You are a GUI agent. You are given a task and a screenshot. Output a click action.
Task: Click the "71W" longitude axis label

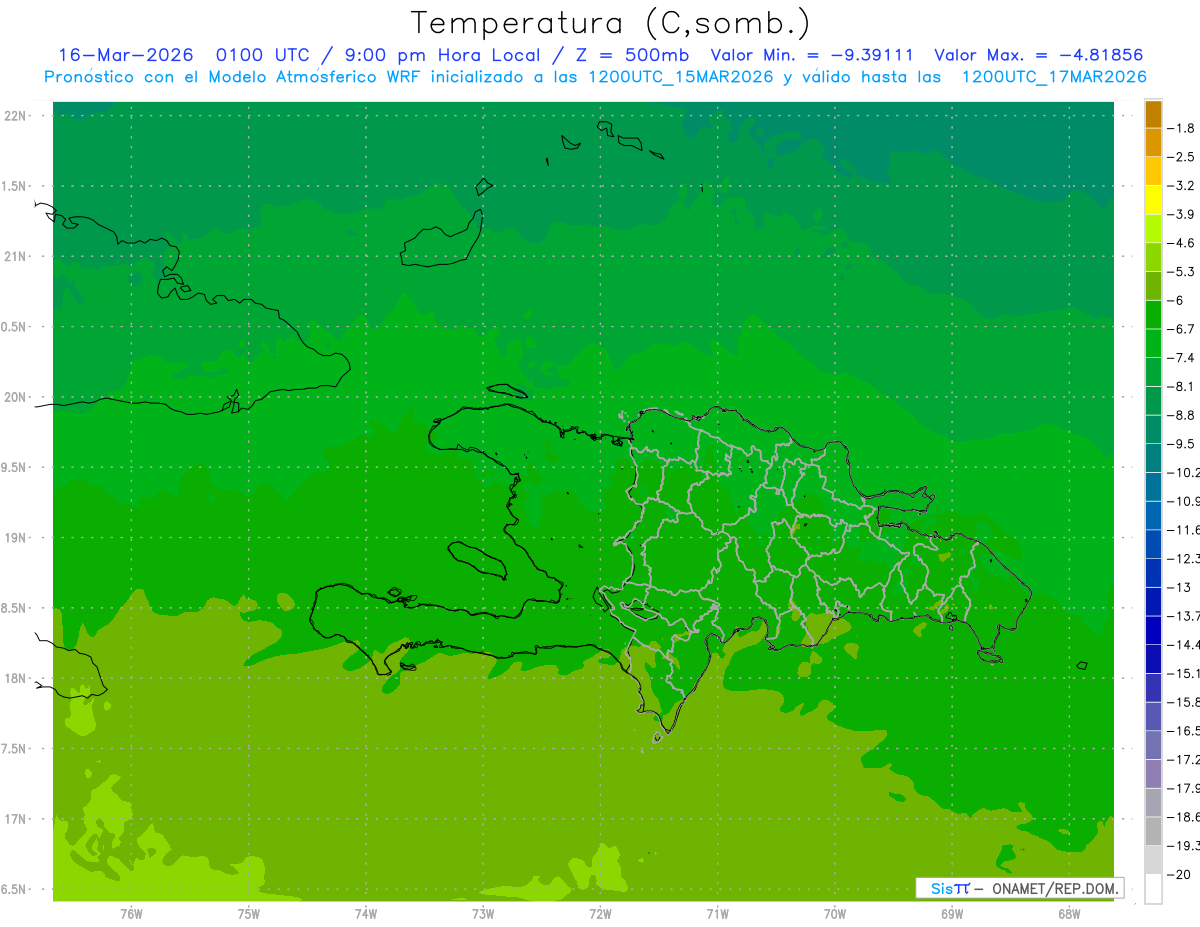[717, 913]
